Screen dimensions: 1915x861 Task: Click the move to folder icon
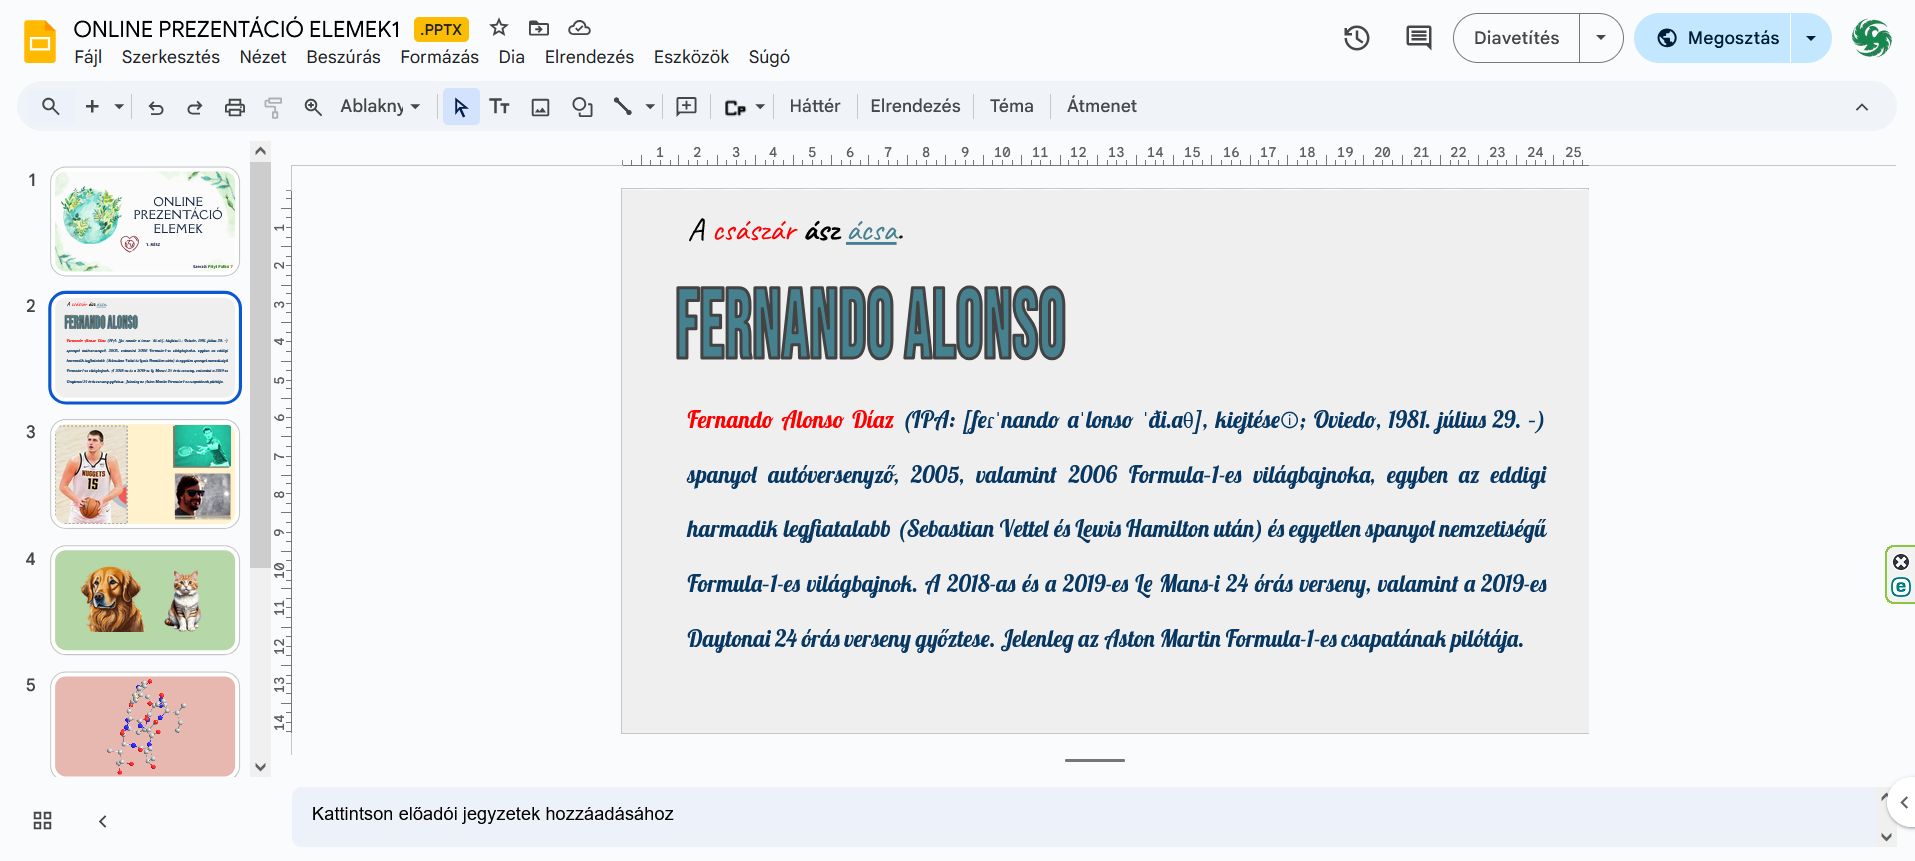539,28
